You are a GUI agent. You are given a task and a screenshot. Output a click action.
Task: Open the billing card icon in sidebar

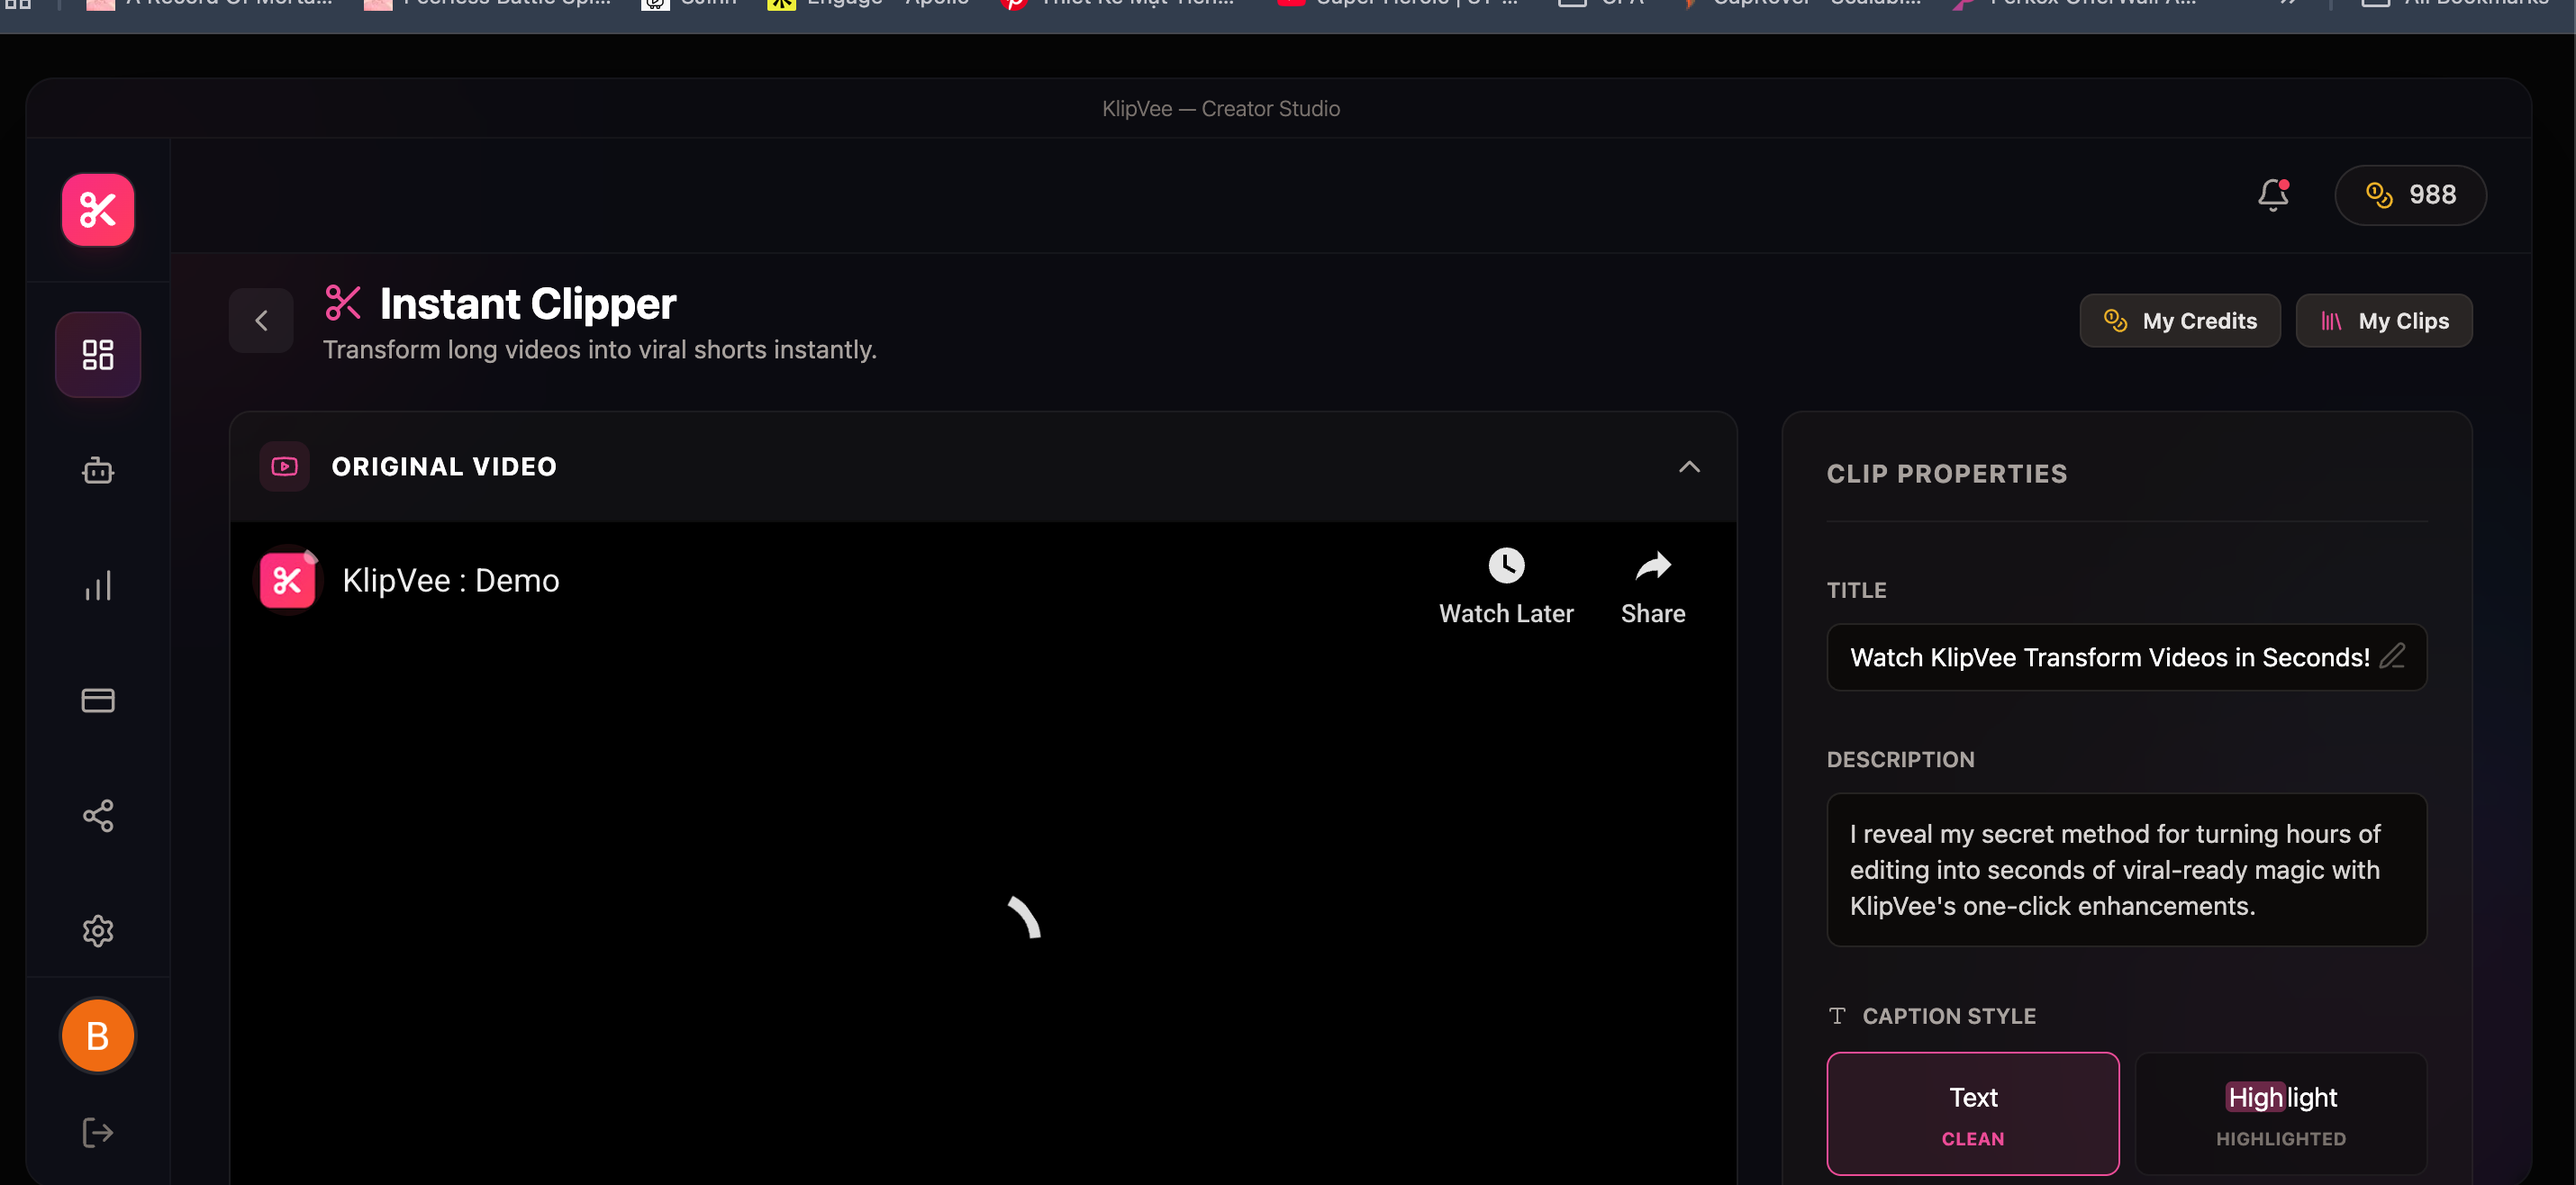point(98,700)
